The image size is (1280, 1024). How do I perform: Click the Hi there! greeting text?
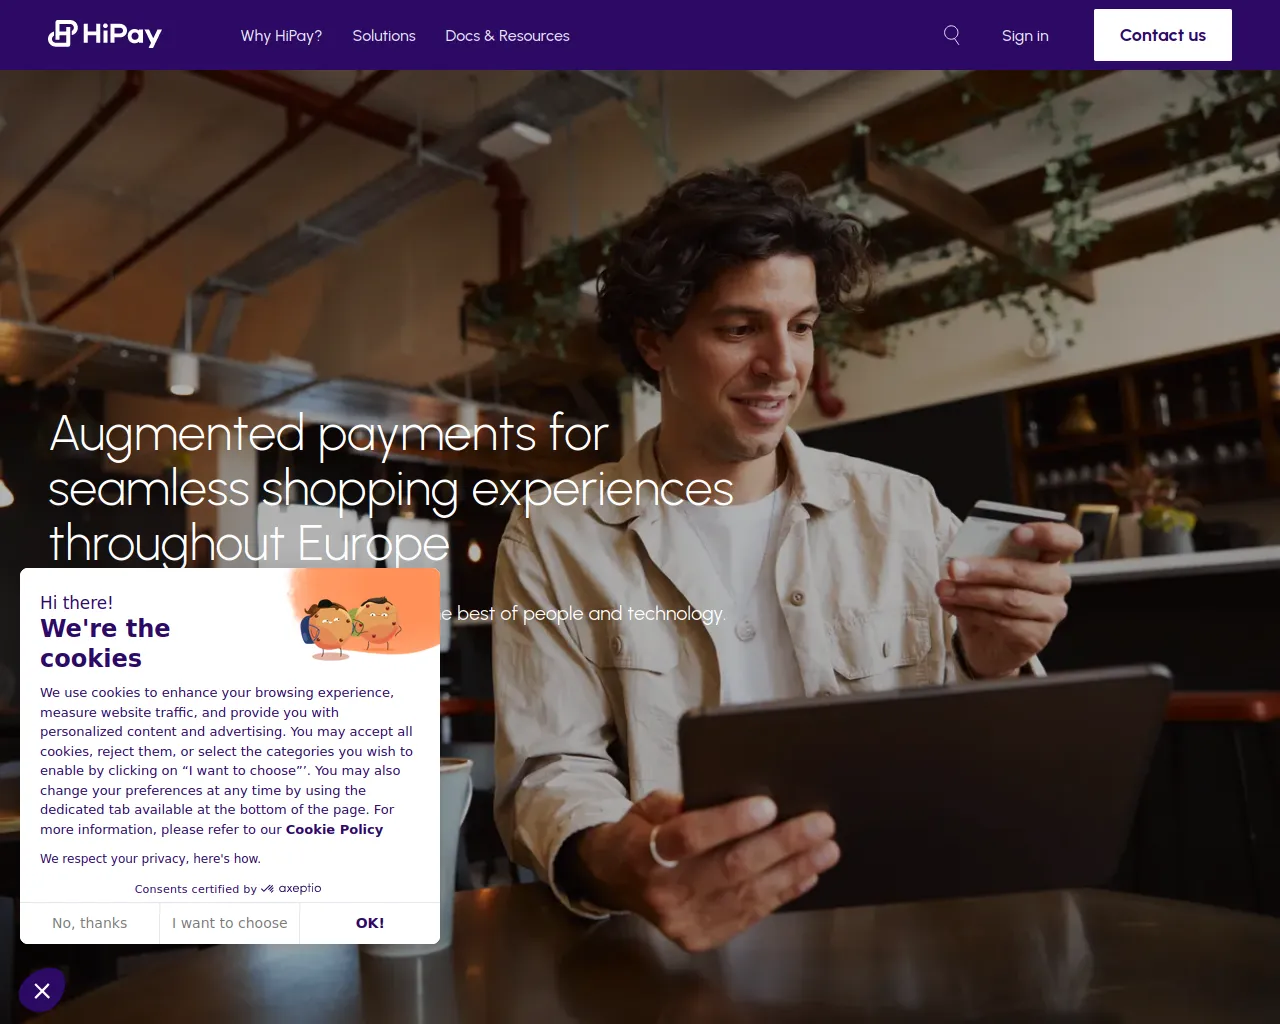(76, 602)
